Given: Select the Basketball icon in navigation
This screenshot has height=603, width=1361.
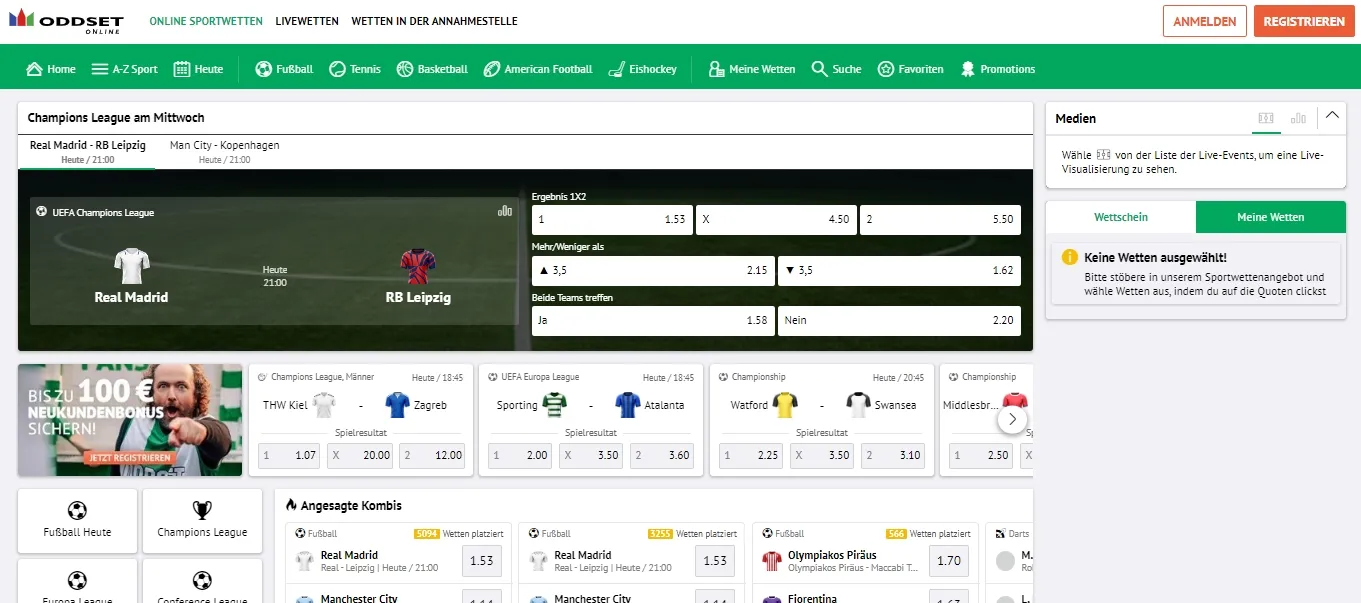Looking at the screenshot, I should (x=405, y=69).
